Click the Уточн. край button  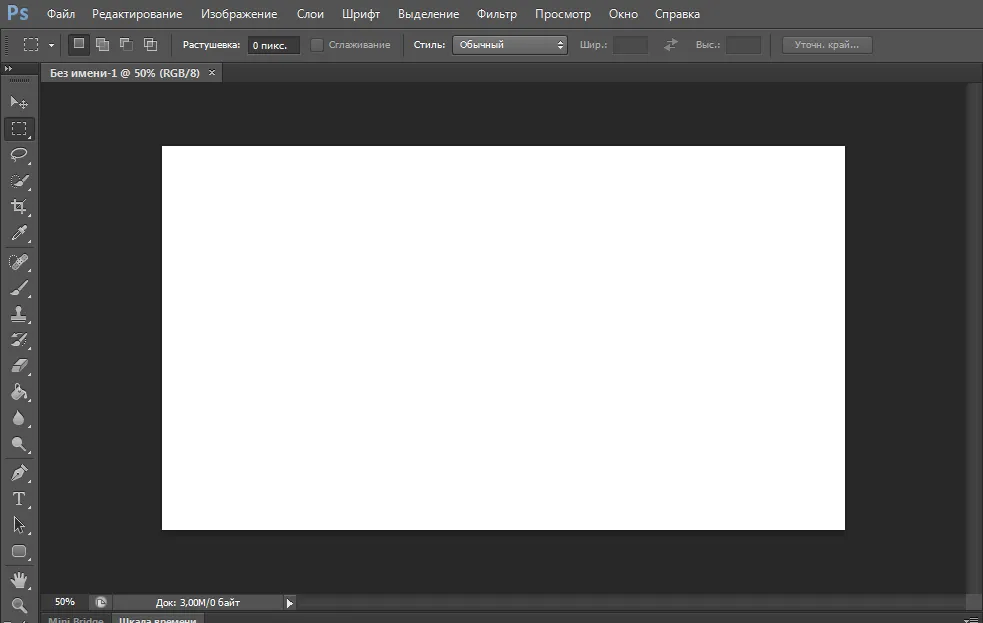[827, 45]
